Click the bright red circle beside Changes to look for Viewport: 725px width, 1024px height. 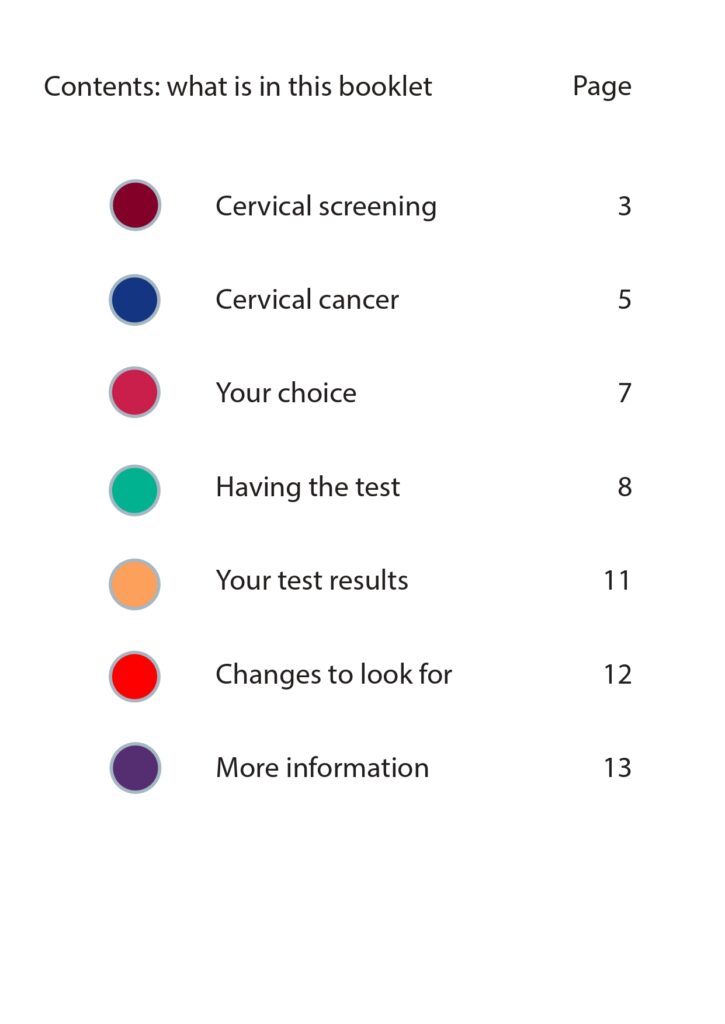click(x=135, y=675)
